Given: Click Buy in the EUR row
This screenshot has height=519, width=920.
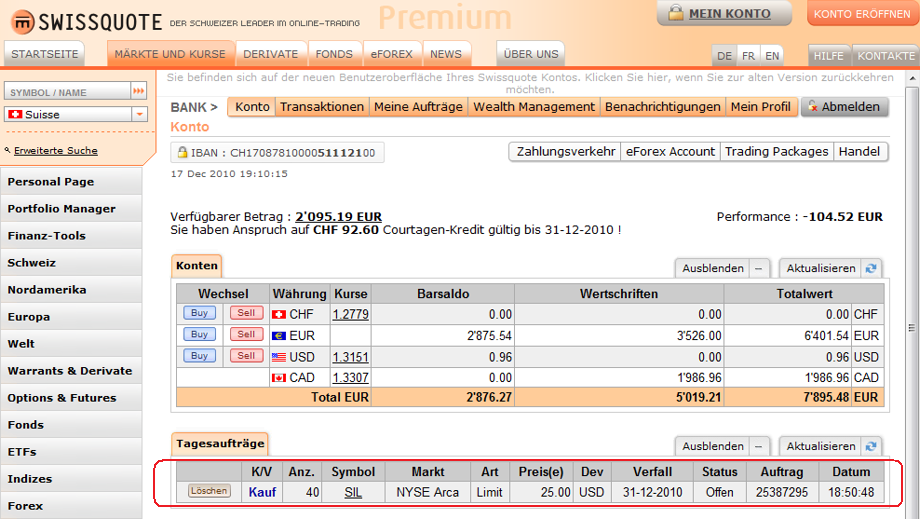Looking at the screenshot, I should point(199,334).
